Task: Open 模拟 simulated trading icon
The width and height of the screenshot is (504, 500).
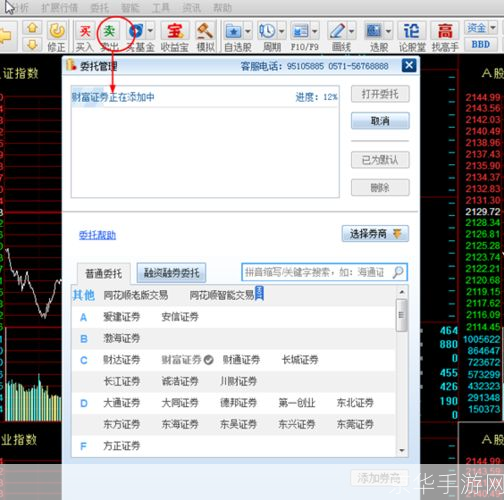Action: pyautogui.click(x=205, y=31)
